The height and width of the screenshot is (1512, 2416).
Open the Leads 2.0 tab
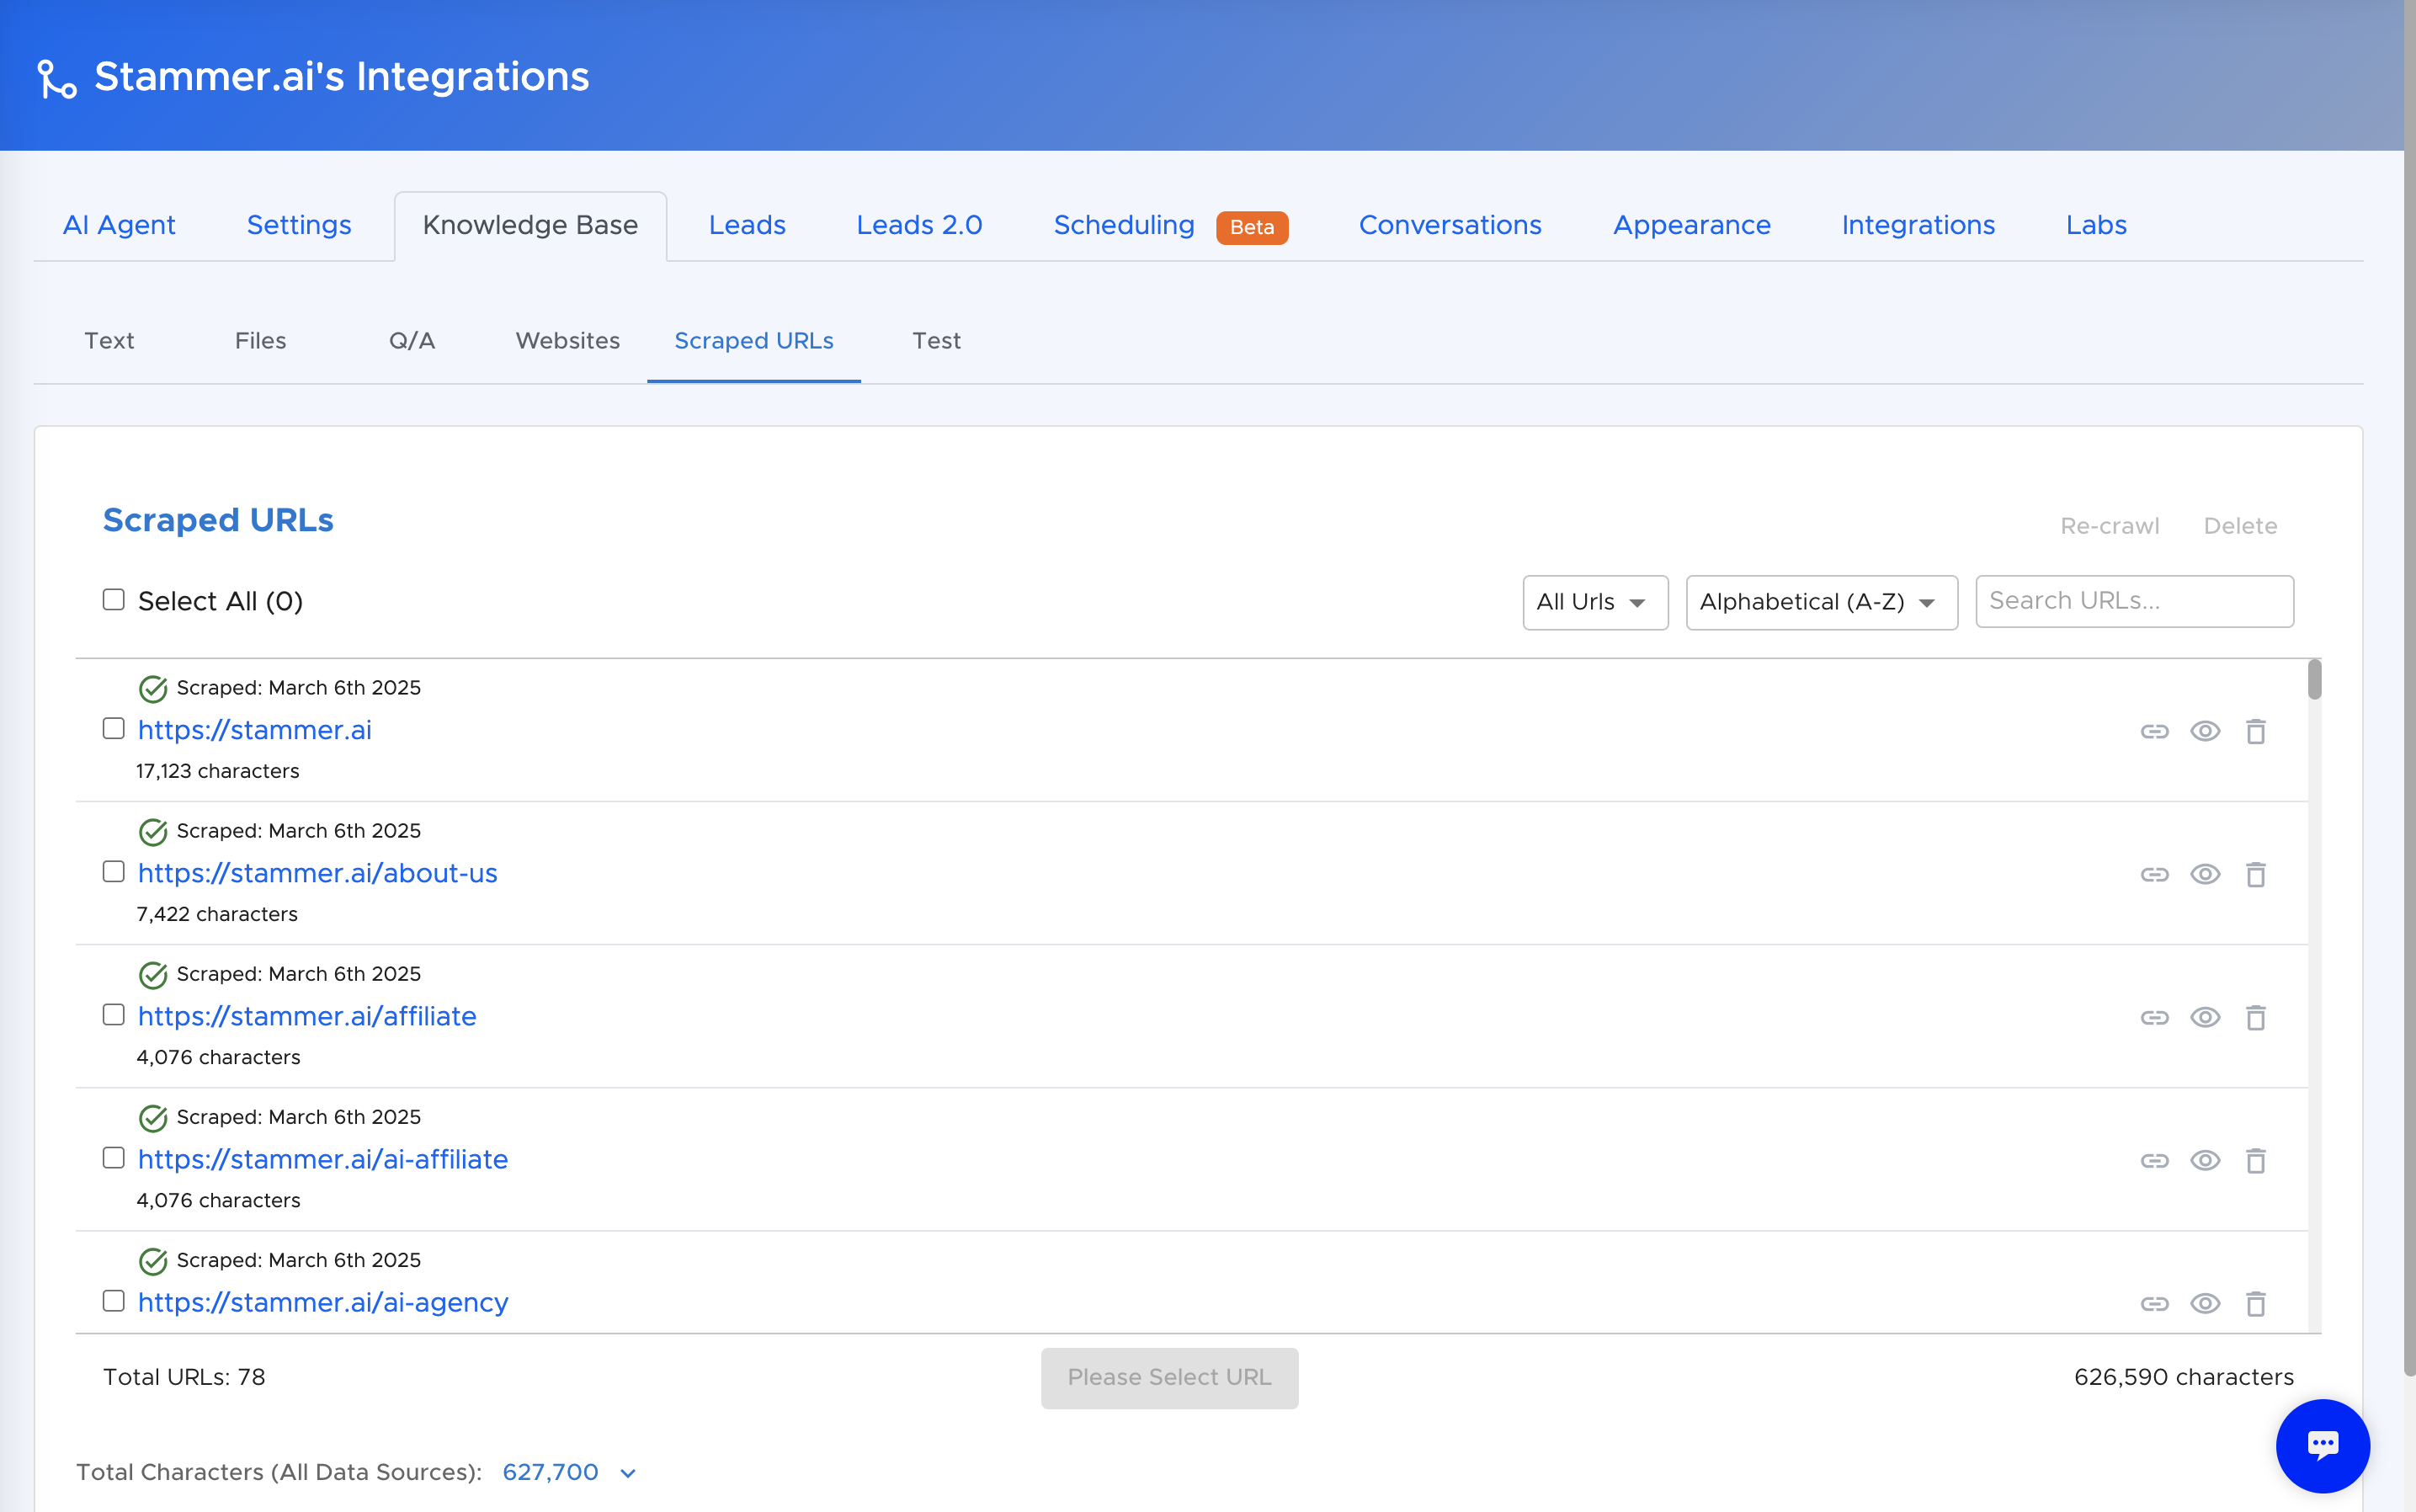[x=919, y=225]
